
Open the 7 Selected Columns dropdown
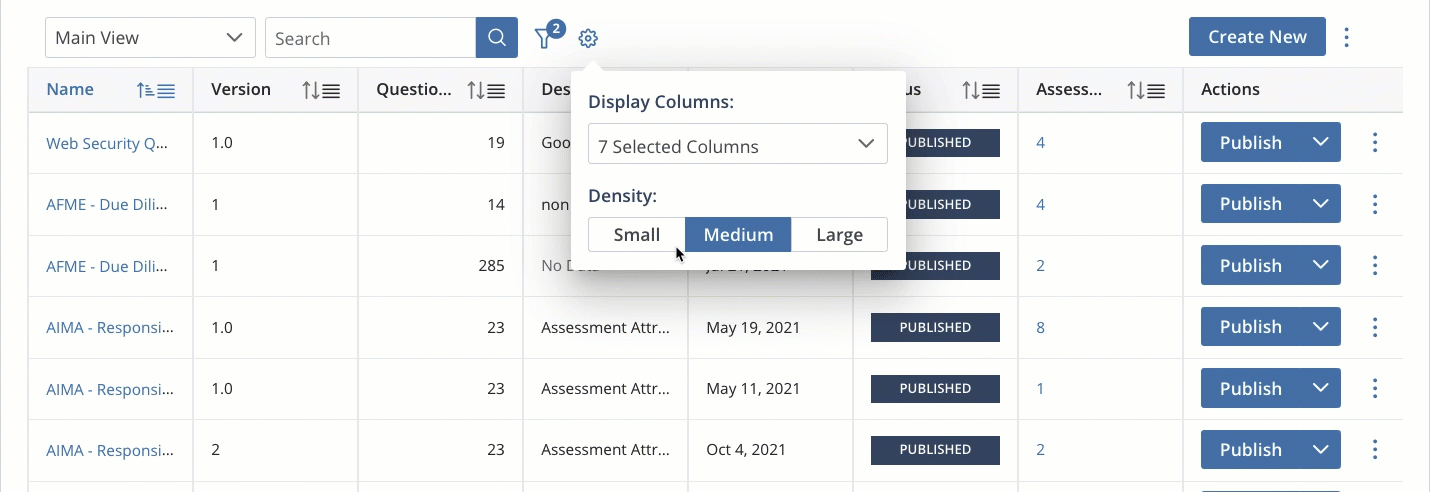(x=738, y=144)
